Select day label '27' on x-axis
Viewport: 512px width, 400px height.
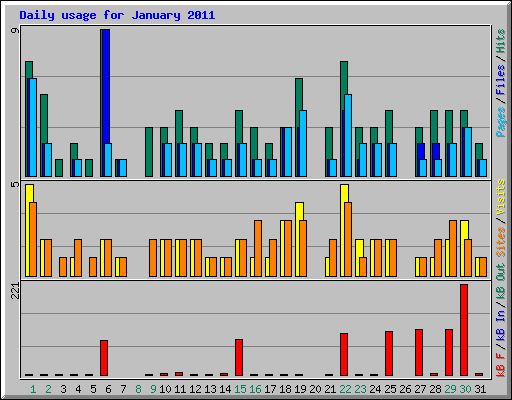tap(420, 389)
